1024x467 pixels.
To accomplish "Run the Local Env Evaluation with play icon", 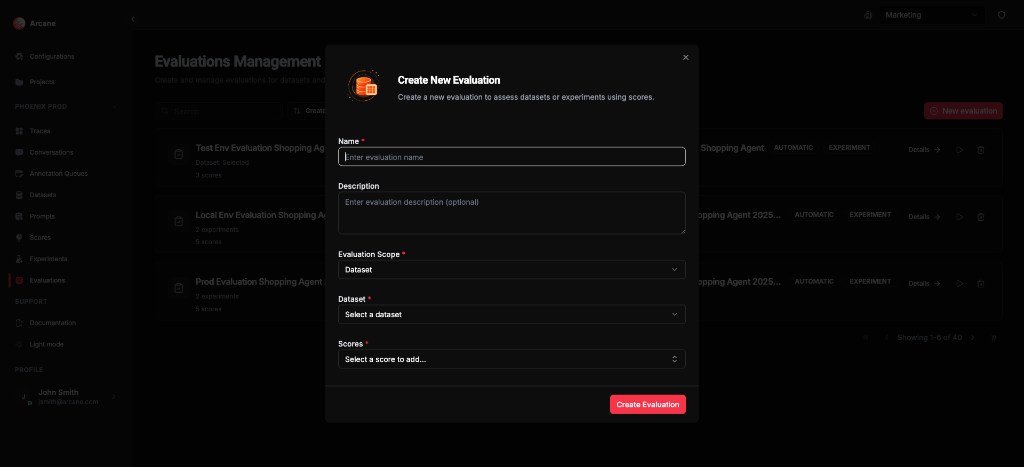I will (959, 217).
